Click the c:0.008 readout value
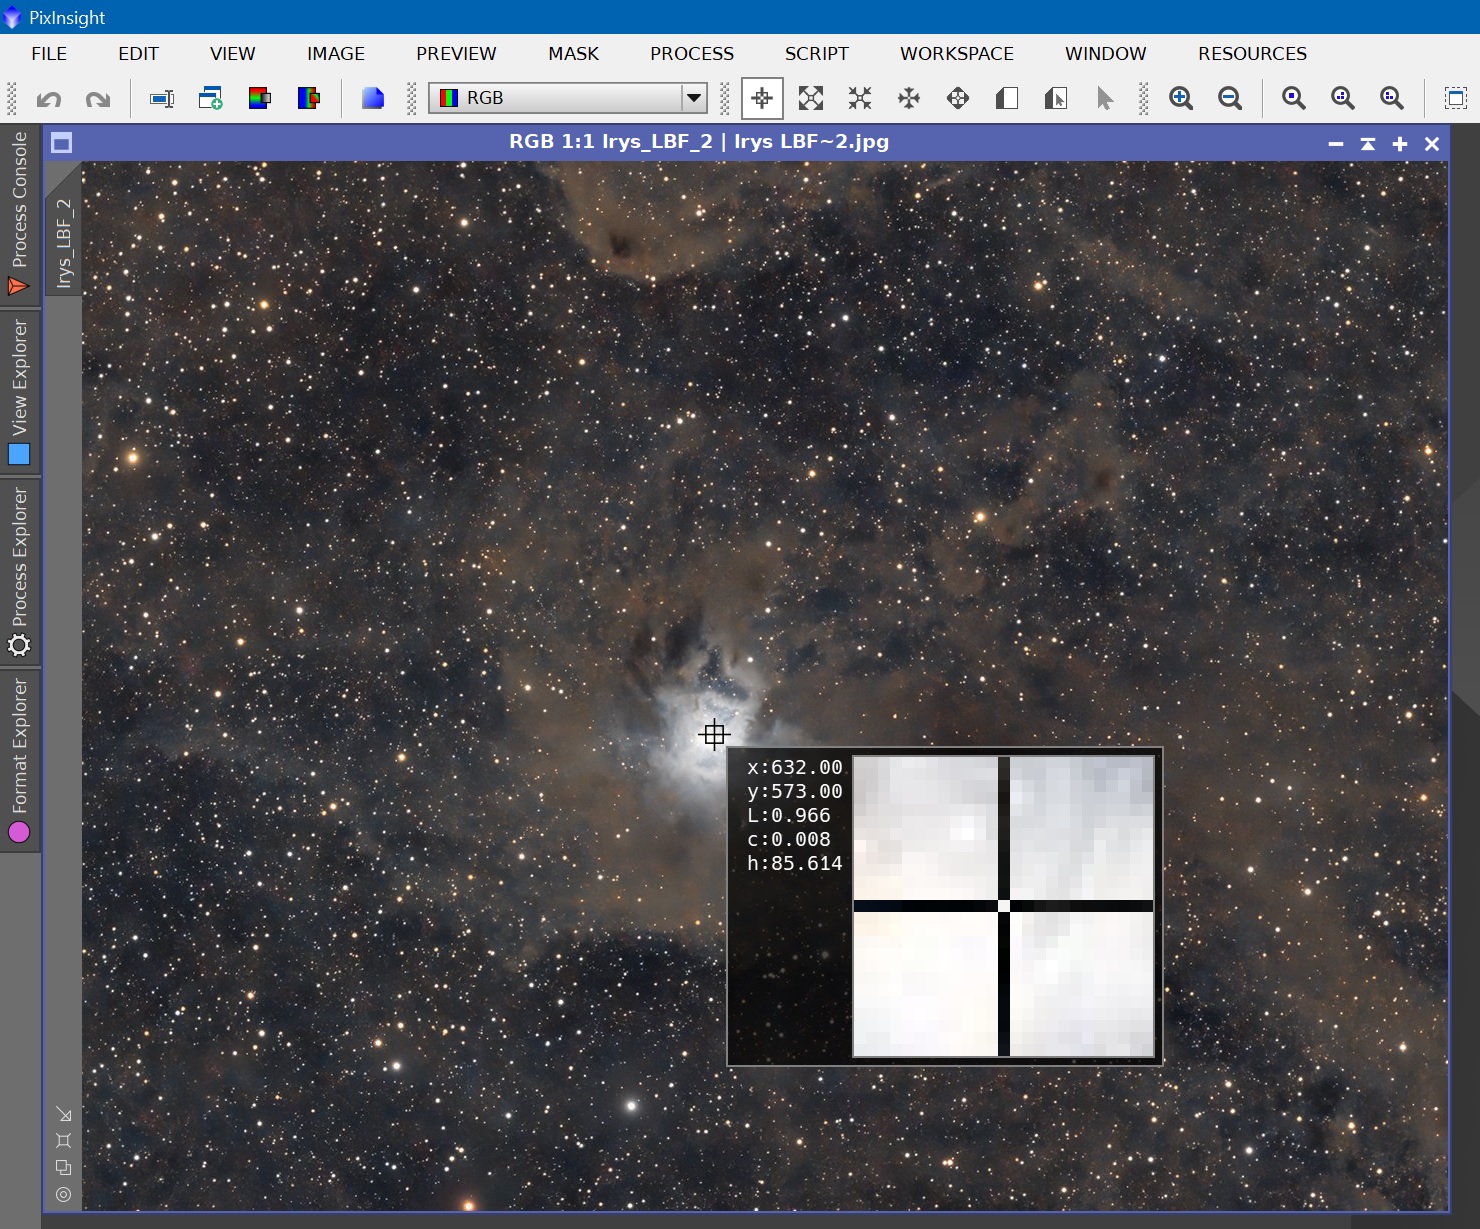Viewport: 1480px width, 1229px height. pyautogui.click(x=789, y=840)
